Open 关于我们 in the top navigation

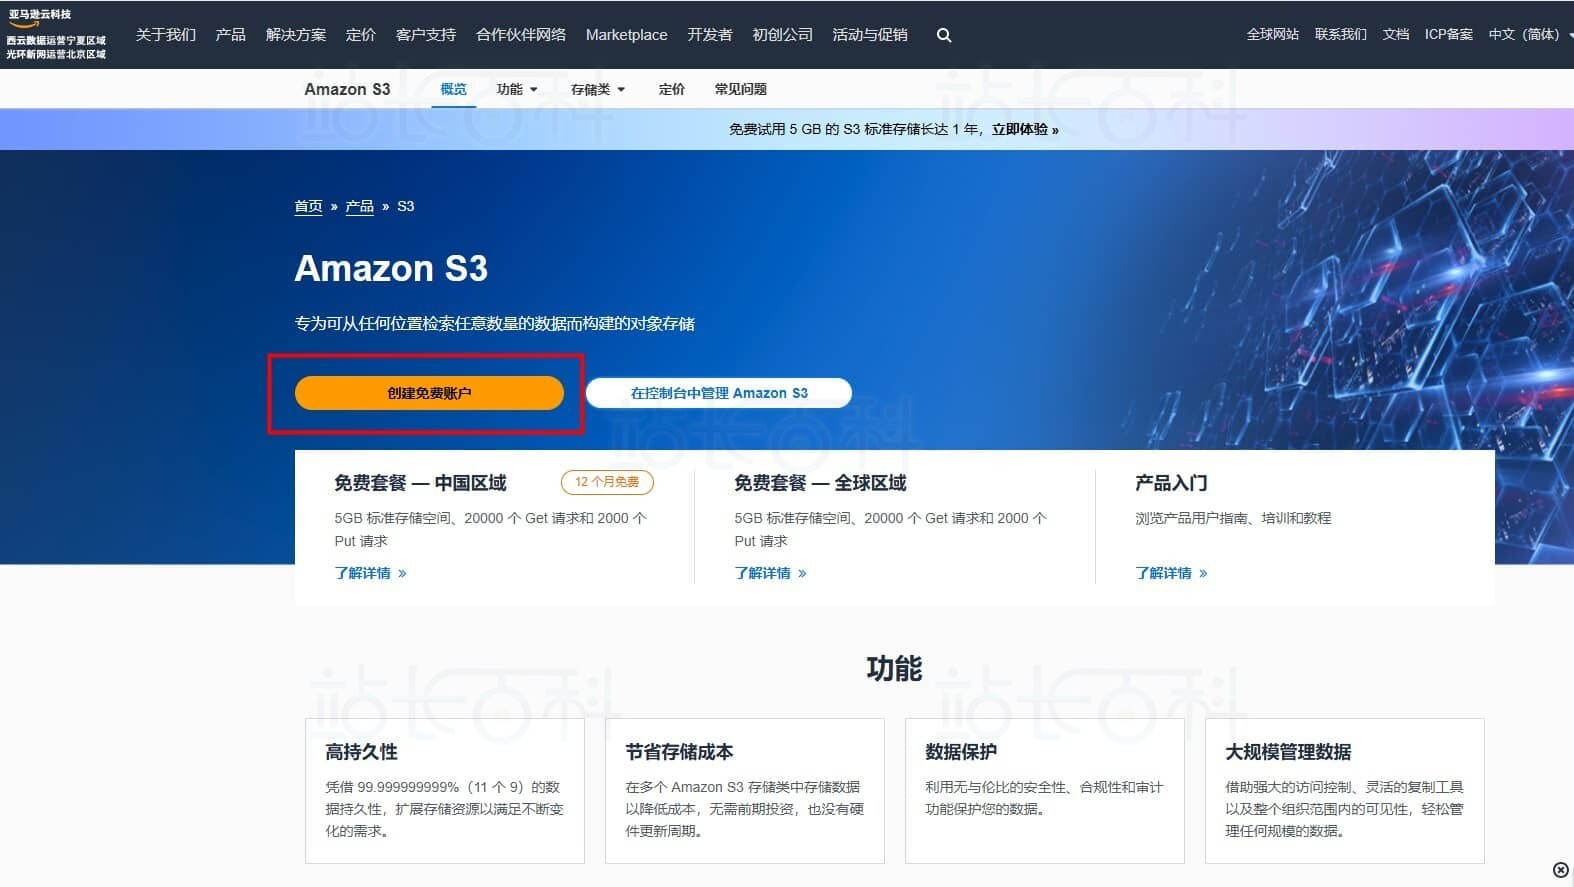[166, 35]
